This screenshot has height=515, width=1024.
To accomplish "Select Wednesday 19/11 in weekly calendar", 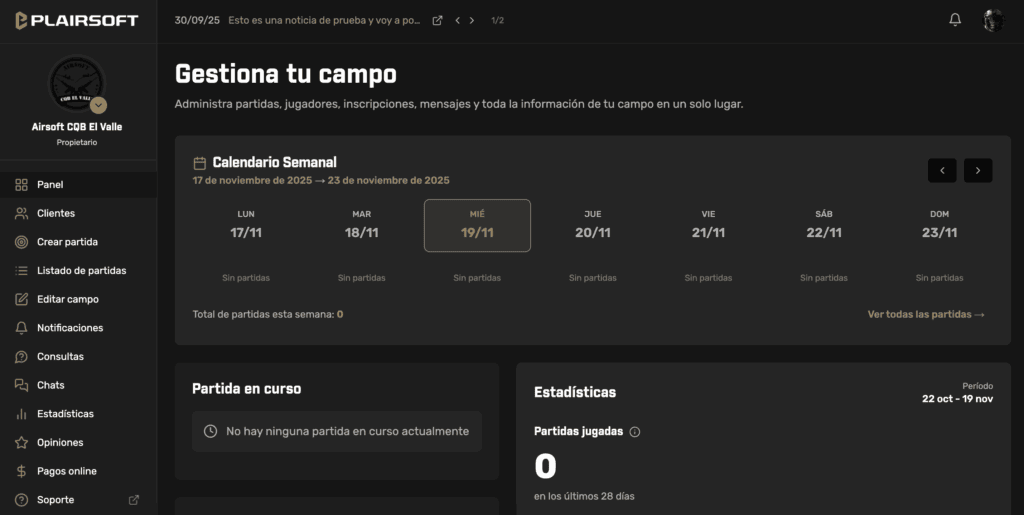I will tap(477, 225).
